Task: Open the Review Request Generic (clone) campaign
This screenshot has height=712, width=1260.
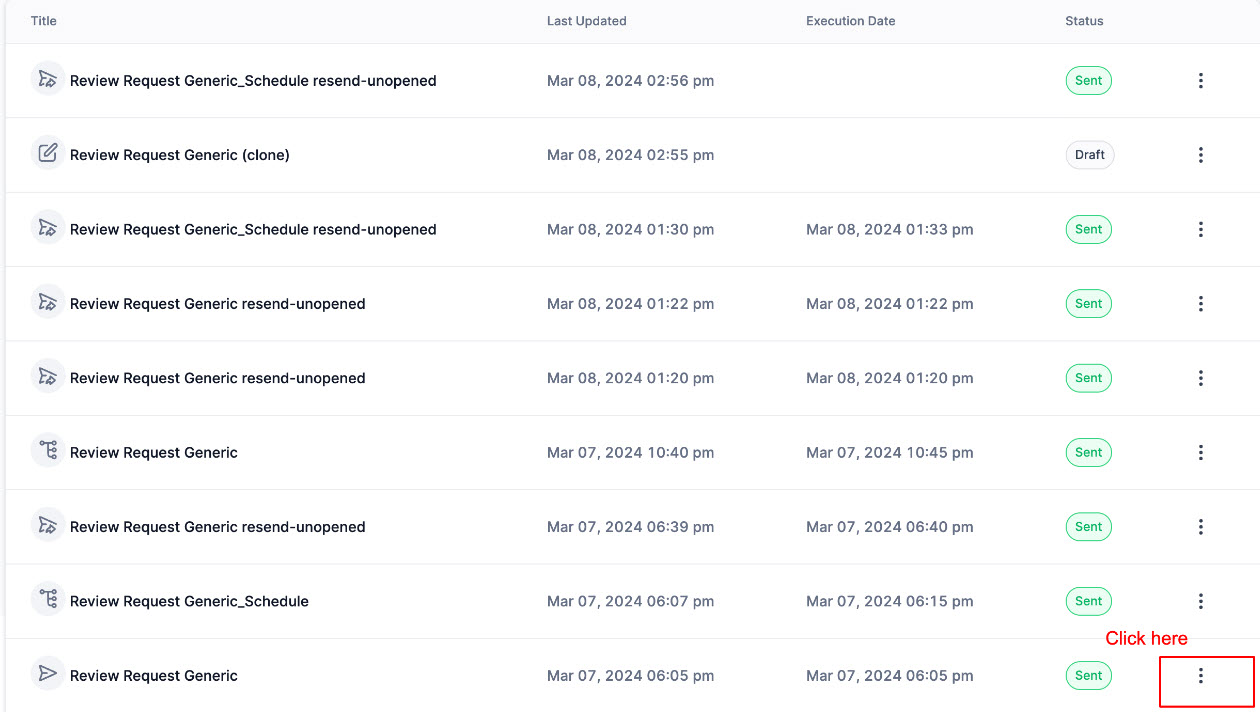Action: (180, 155)
